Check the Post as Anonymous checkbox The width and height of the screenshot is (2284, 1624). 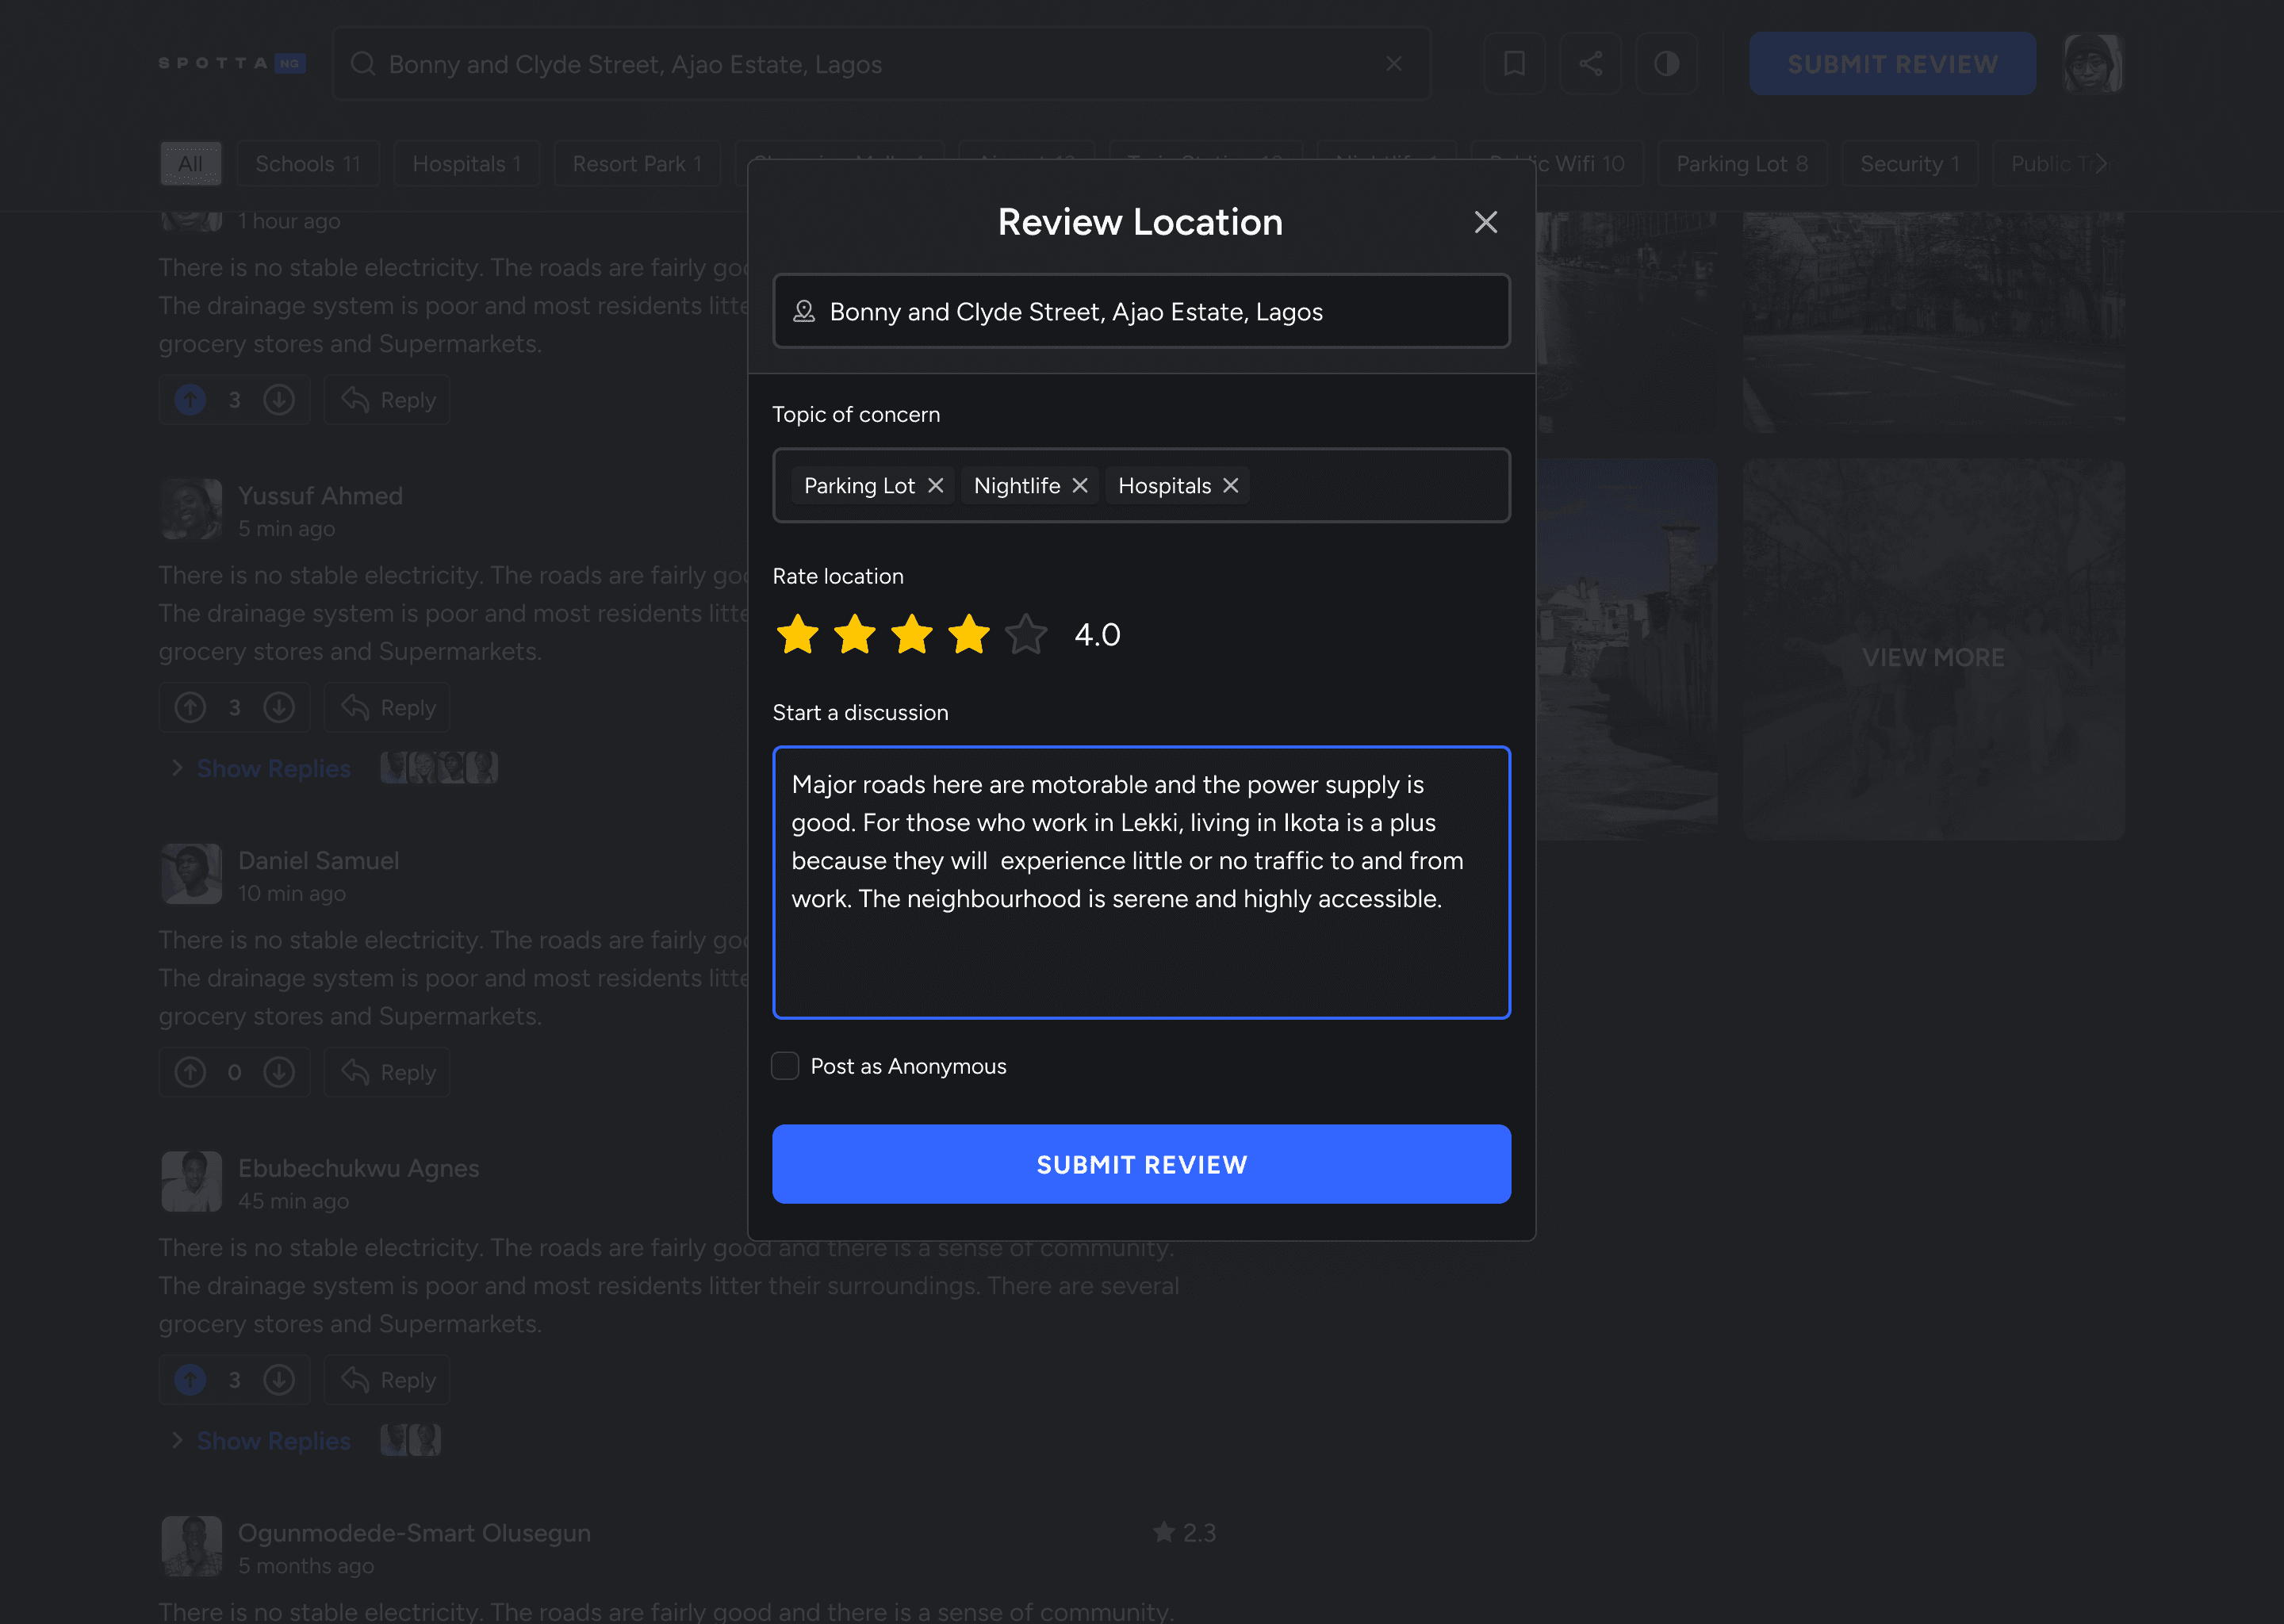(785, 1066)
